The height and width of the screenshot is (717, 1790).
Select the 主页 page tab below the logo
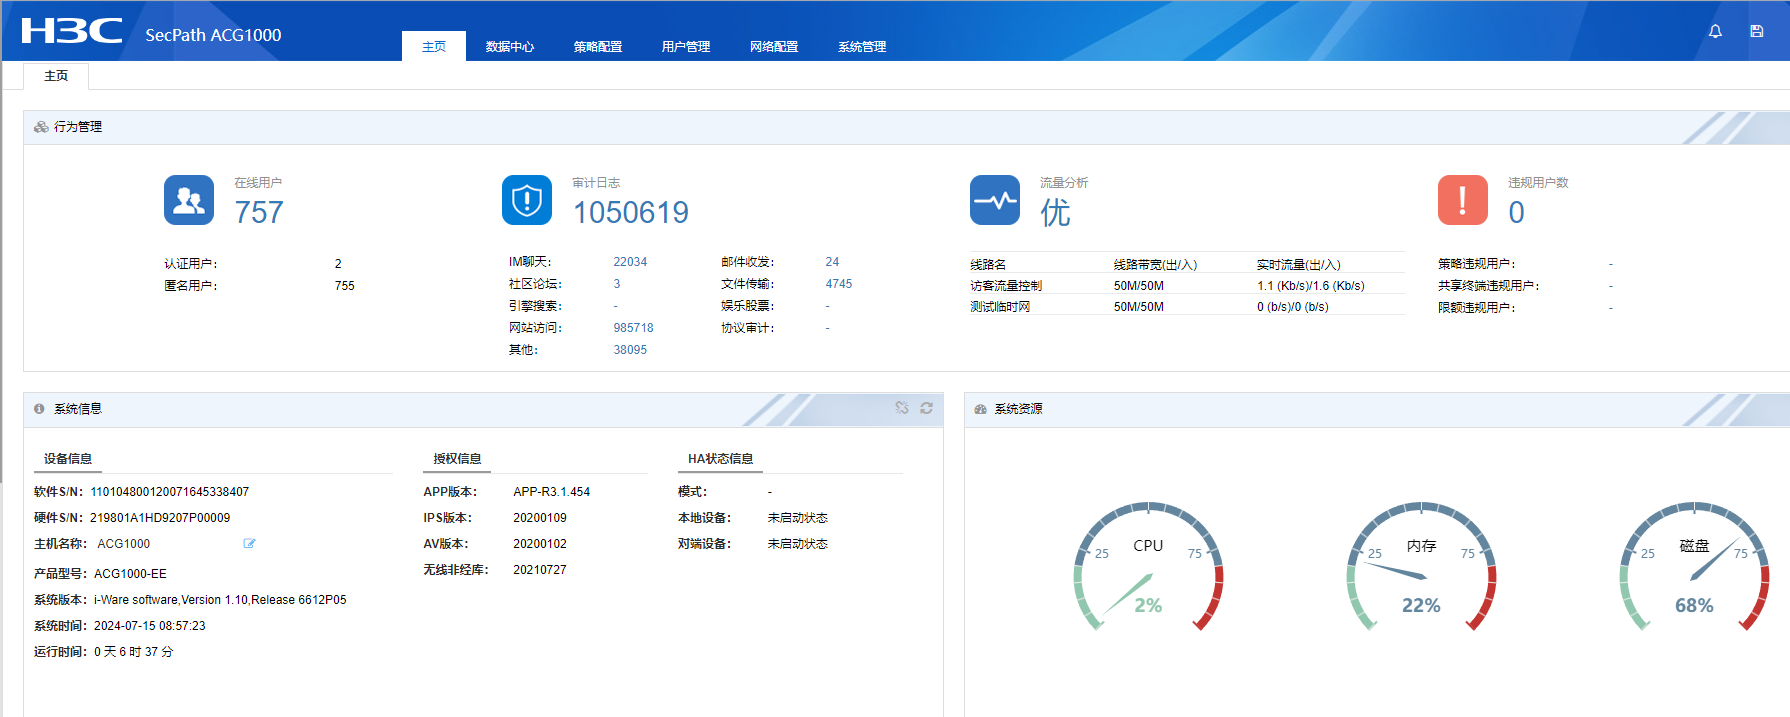coord(56,76)
